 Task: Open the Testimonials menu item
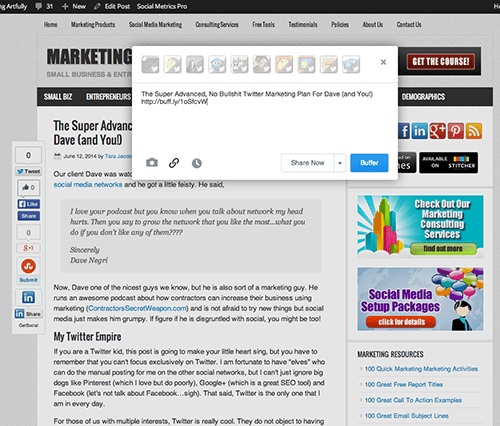(x=303, y=25)
